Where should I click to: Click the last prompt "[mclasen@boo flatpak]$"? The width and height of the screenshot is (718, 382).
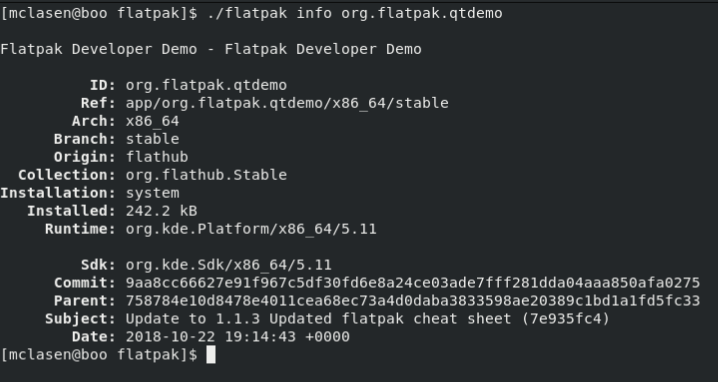[99, 355]
